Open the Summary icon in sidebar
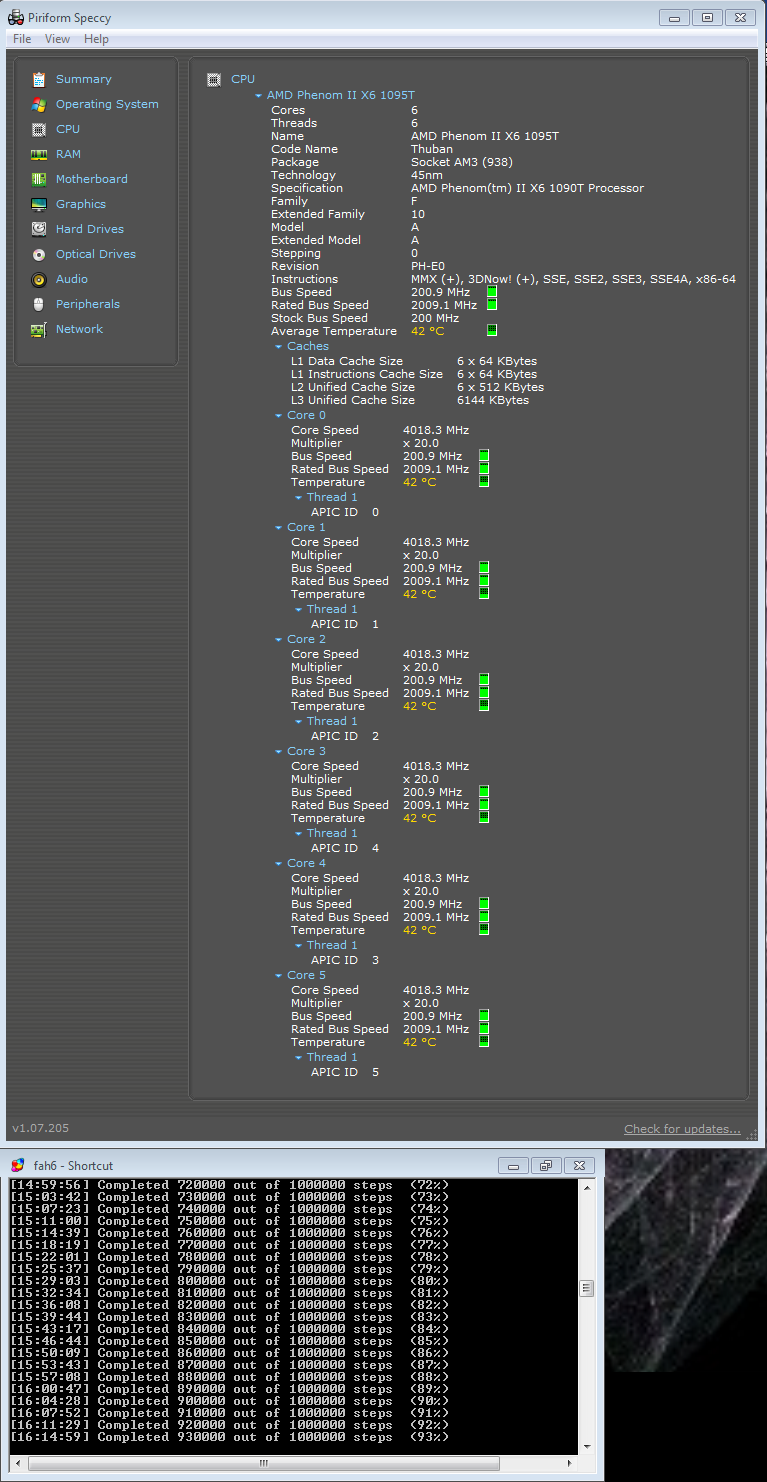 (39, 79)
